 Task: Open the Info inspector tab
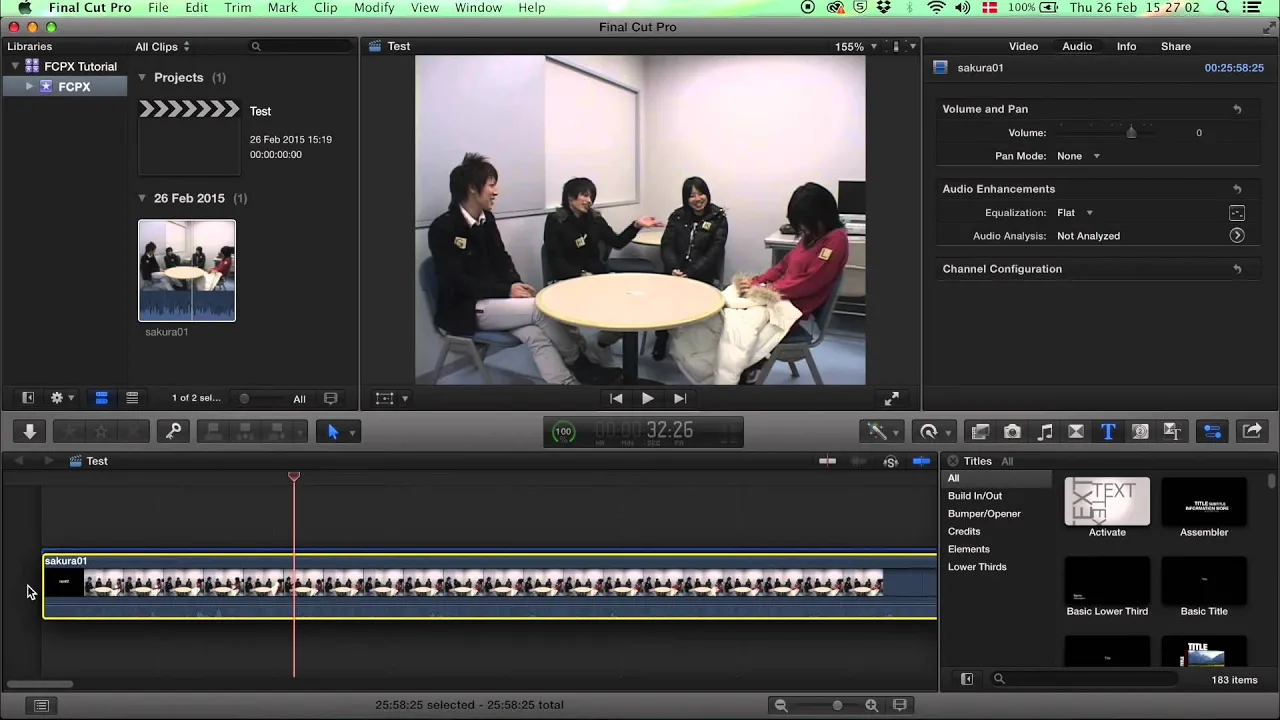point(1126,46)
